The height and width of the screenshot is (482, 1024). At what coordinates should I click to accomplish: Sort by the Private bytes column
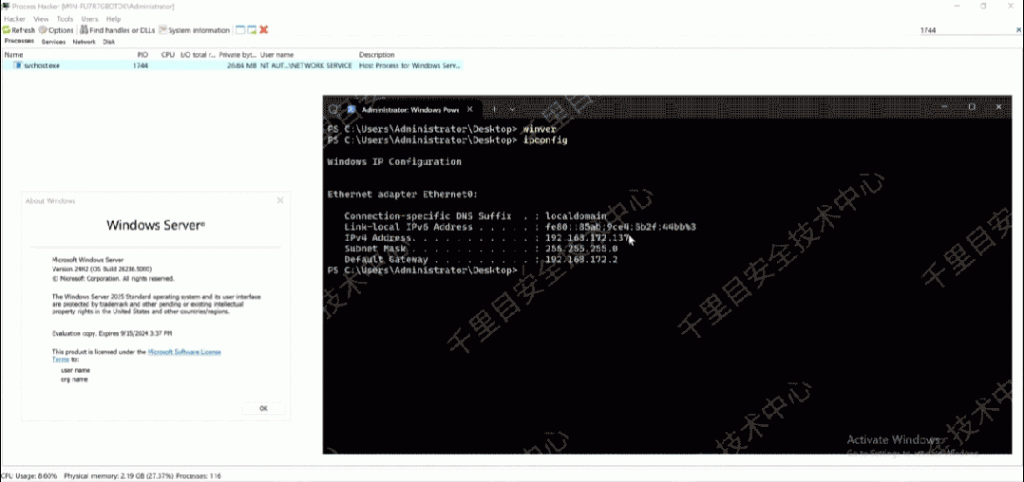(238, 55)
